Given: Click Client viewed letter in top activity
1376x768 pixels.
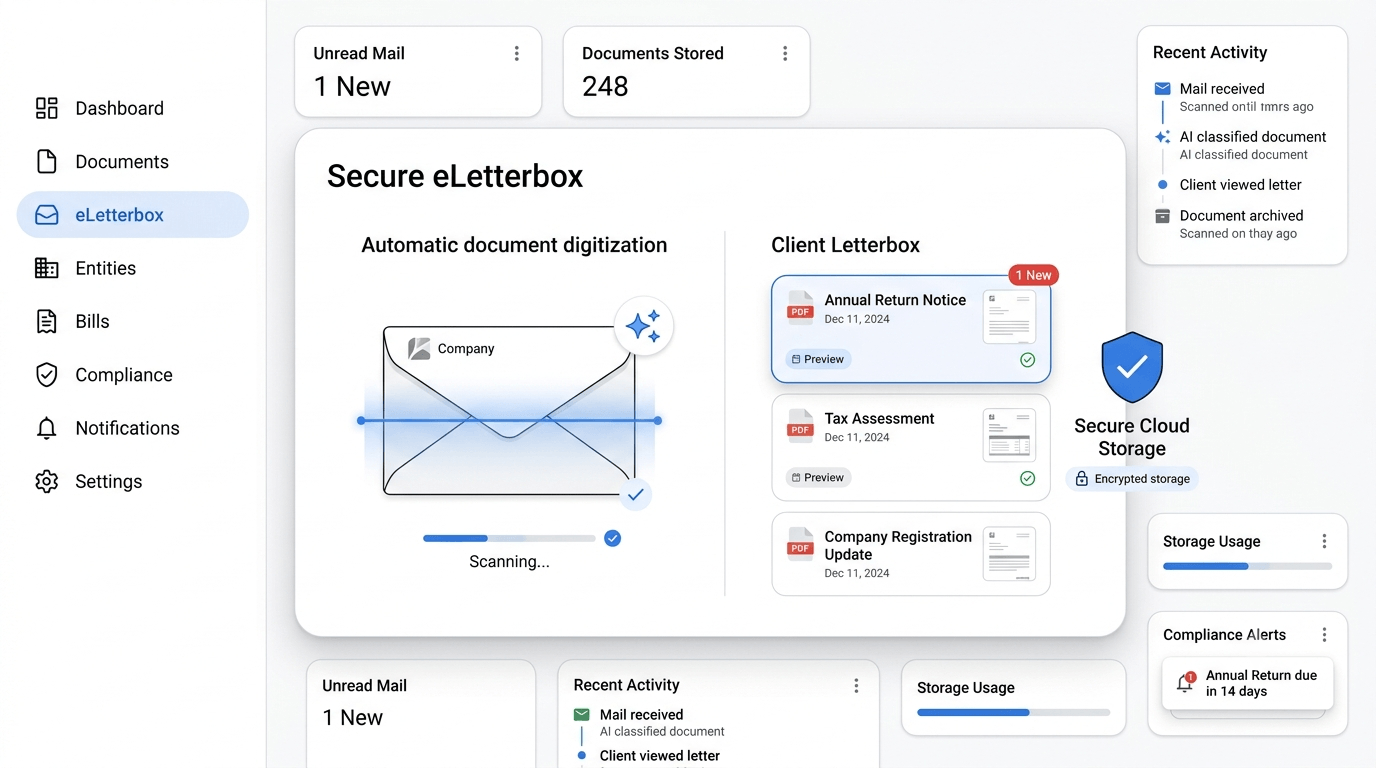Looking at the screenshot, I should click(x=1240, y=184).
